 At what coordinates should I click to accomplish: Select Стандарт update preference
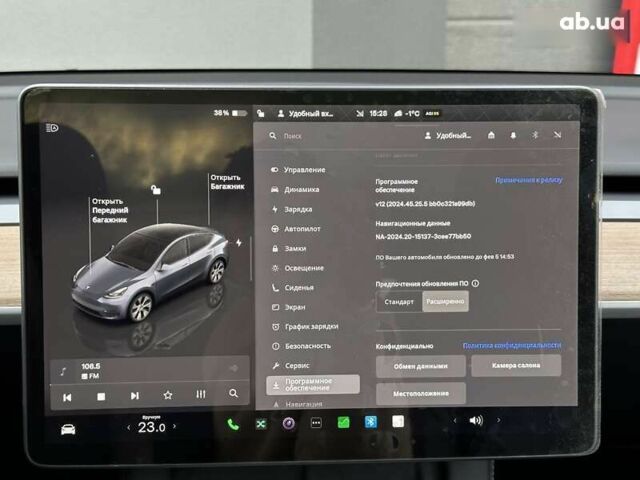pos(399,302)
